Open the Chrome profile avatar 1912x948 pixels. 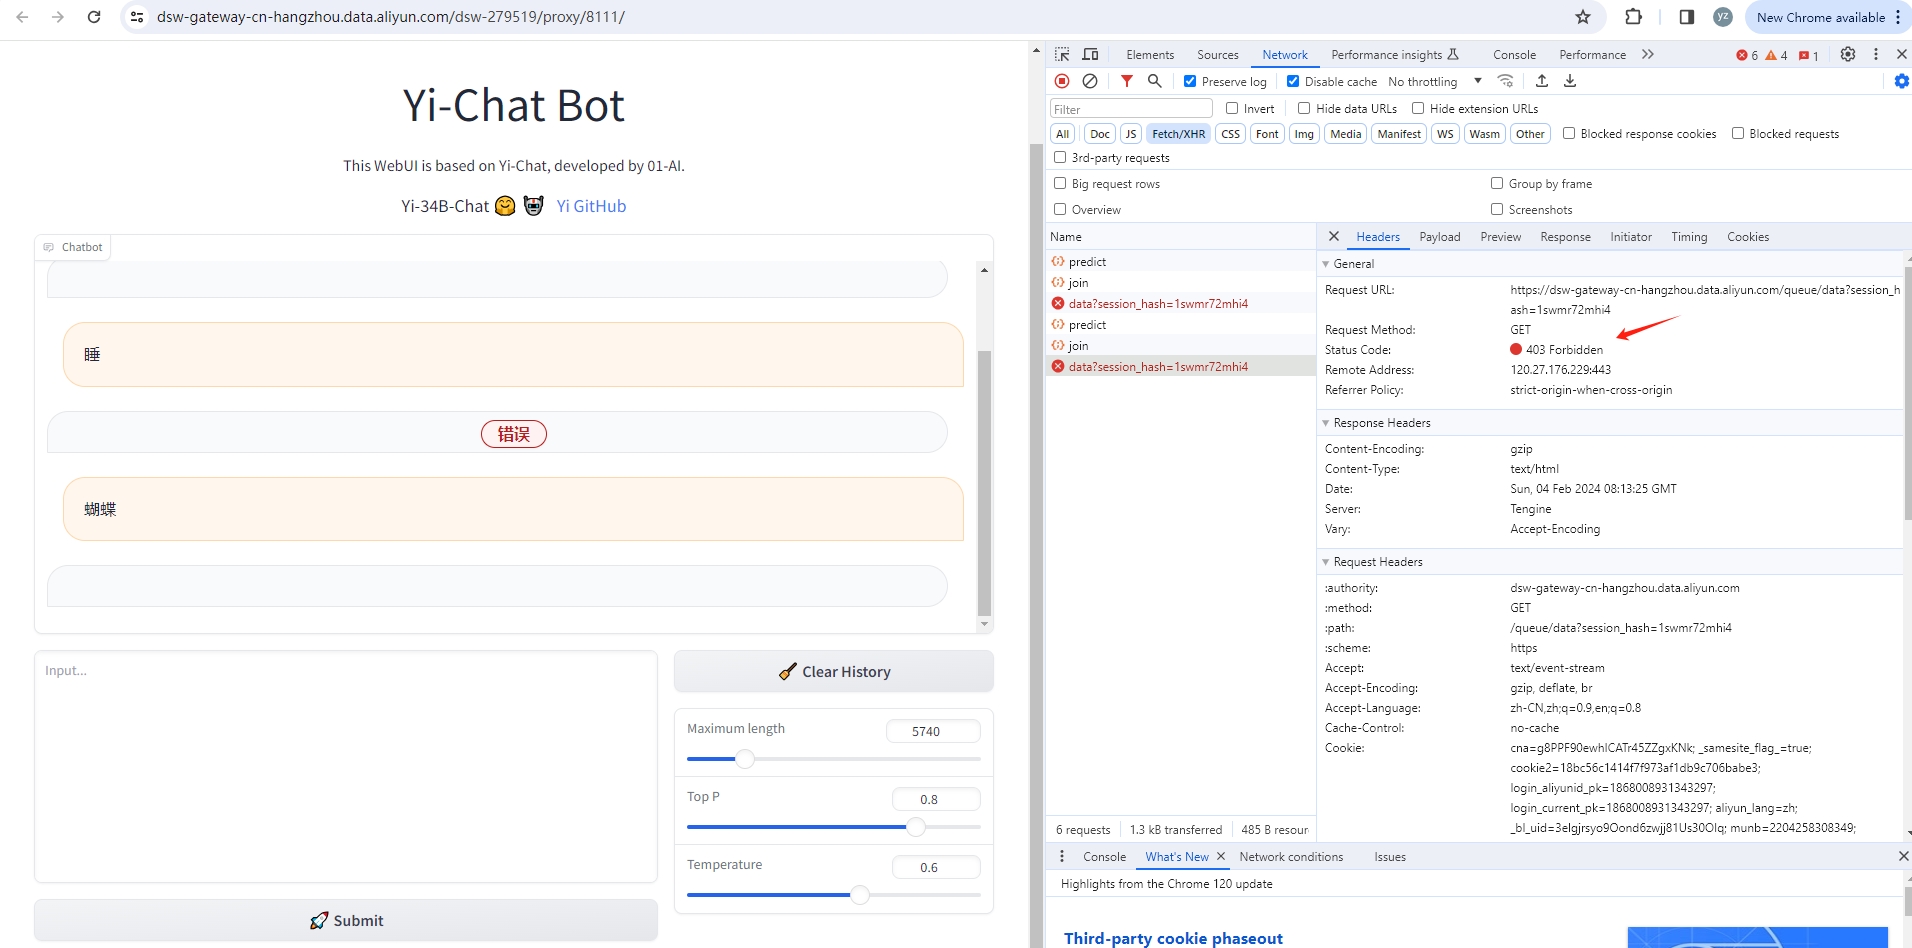[x=1723, y=17]
